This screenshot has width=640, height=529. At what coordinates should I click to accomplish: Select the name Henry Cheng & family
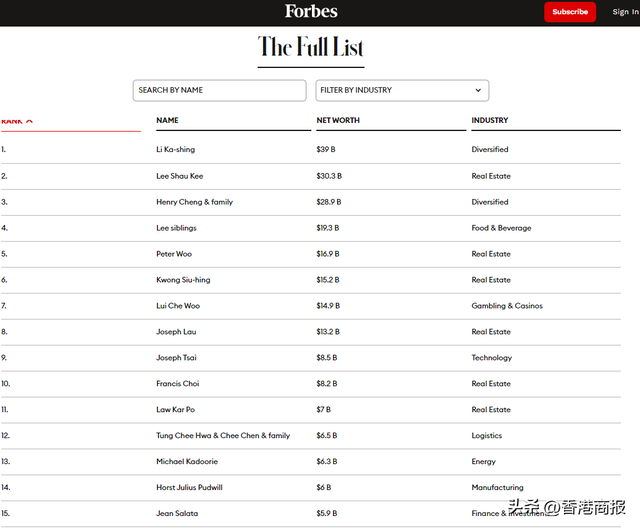194,202
